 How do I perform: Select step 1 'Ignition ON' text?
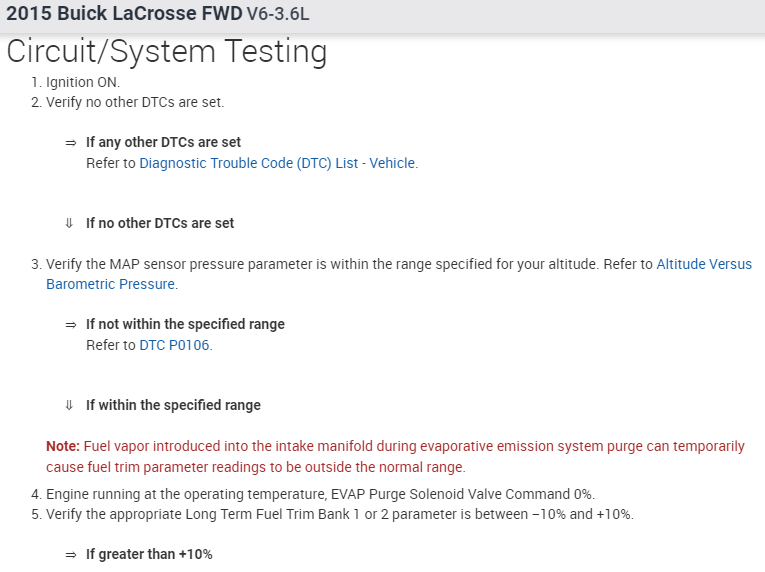point(83,82)
